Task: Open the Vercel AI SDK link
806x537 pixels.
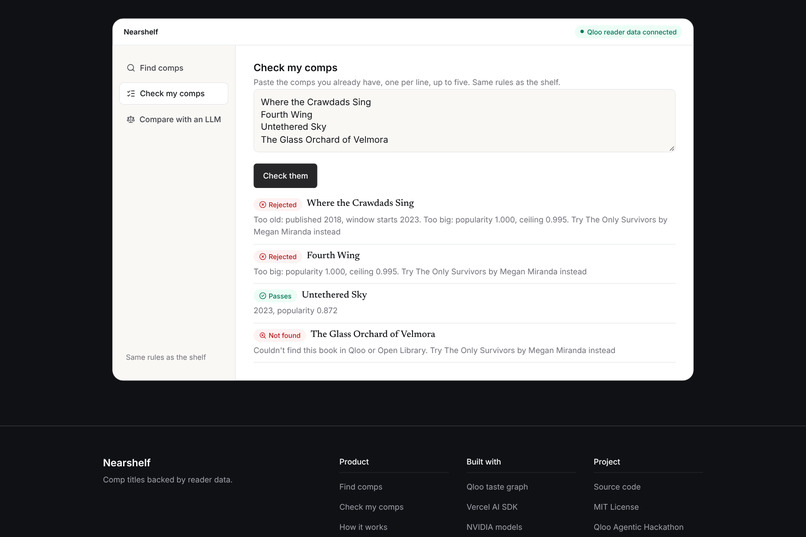Action: point(492,507)
